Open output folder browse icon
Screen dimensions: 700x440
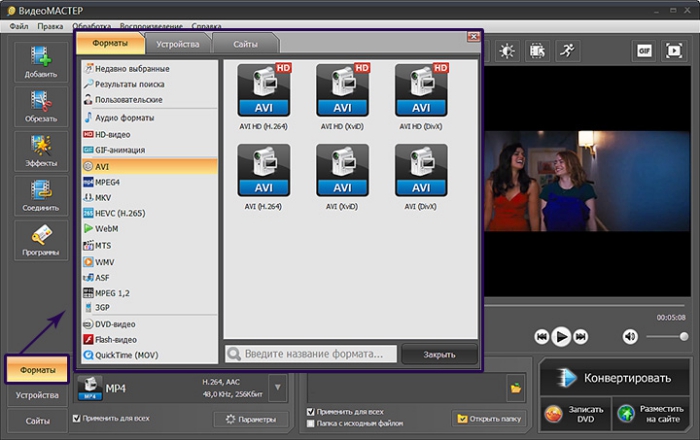click(x=516, y=388)
